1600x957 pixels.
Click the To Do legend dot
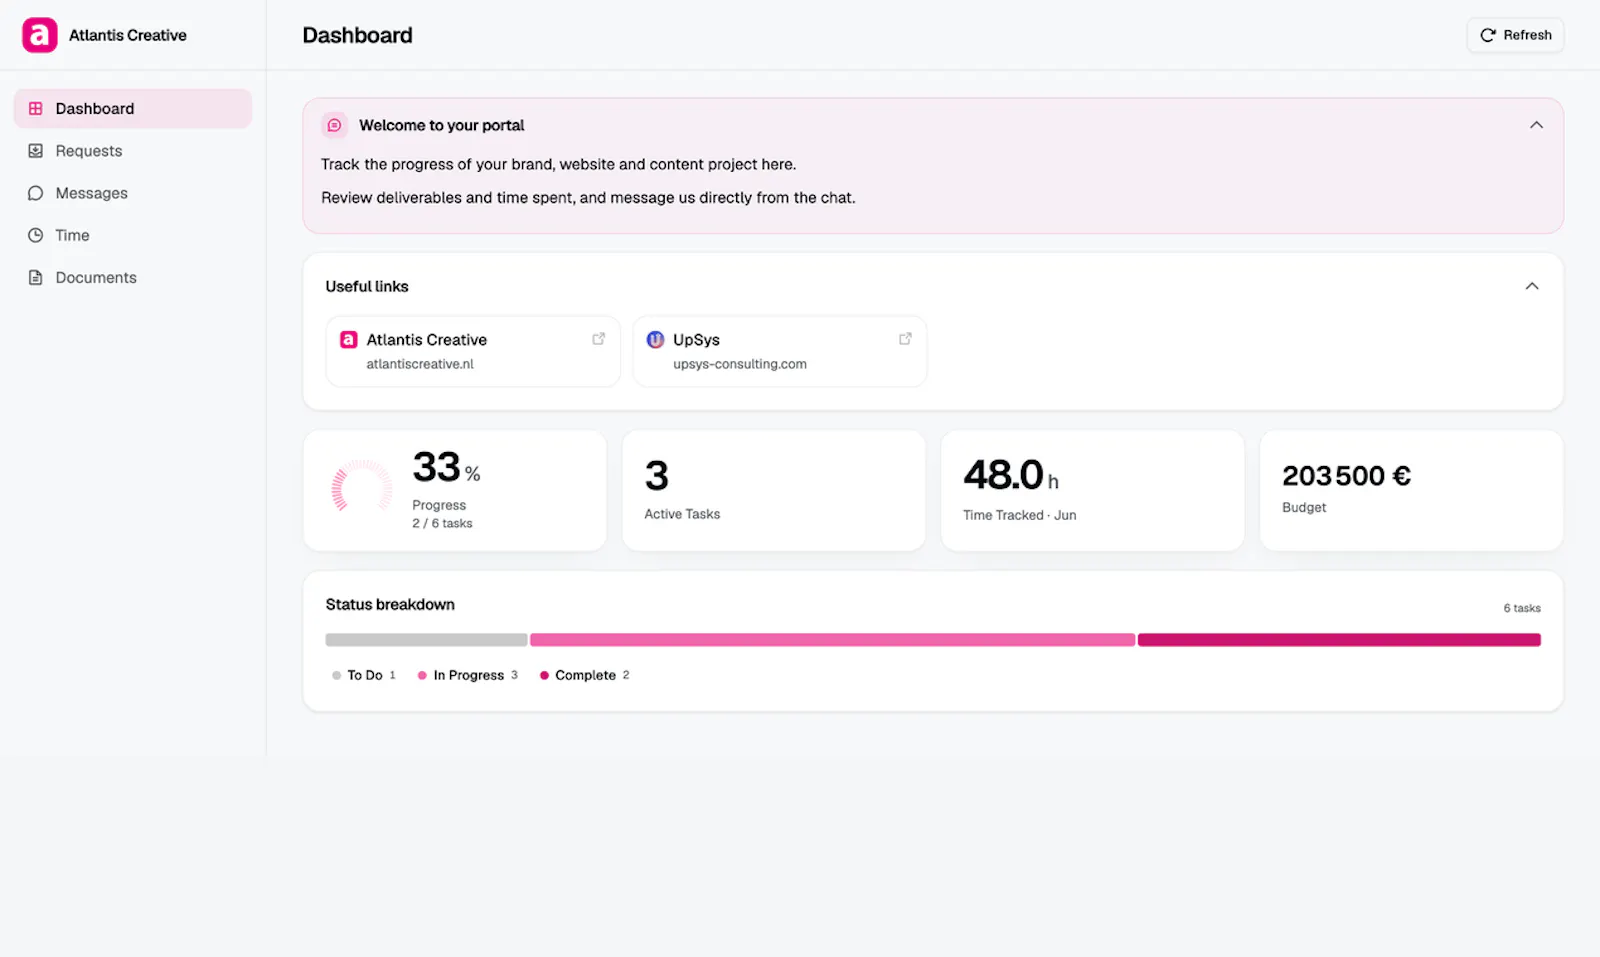tap(337, 675)
